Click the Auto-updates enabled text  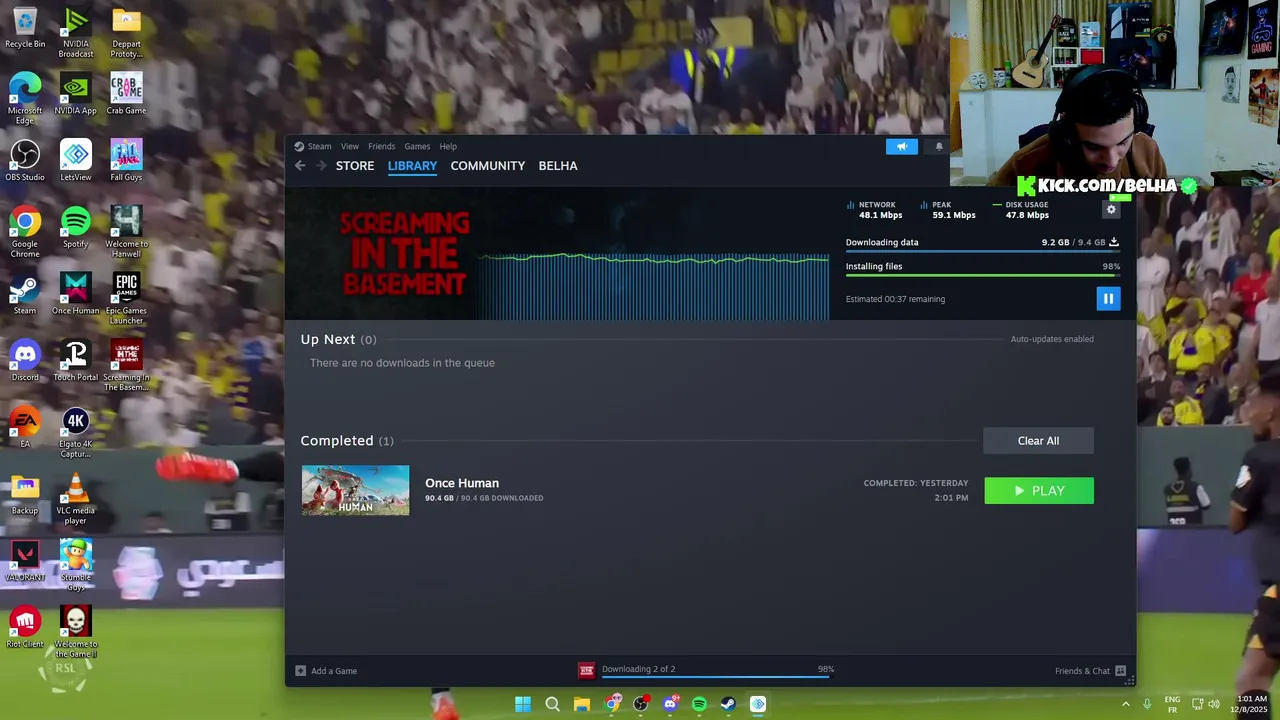click(x=1052, y=339)
